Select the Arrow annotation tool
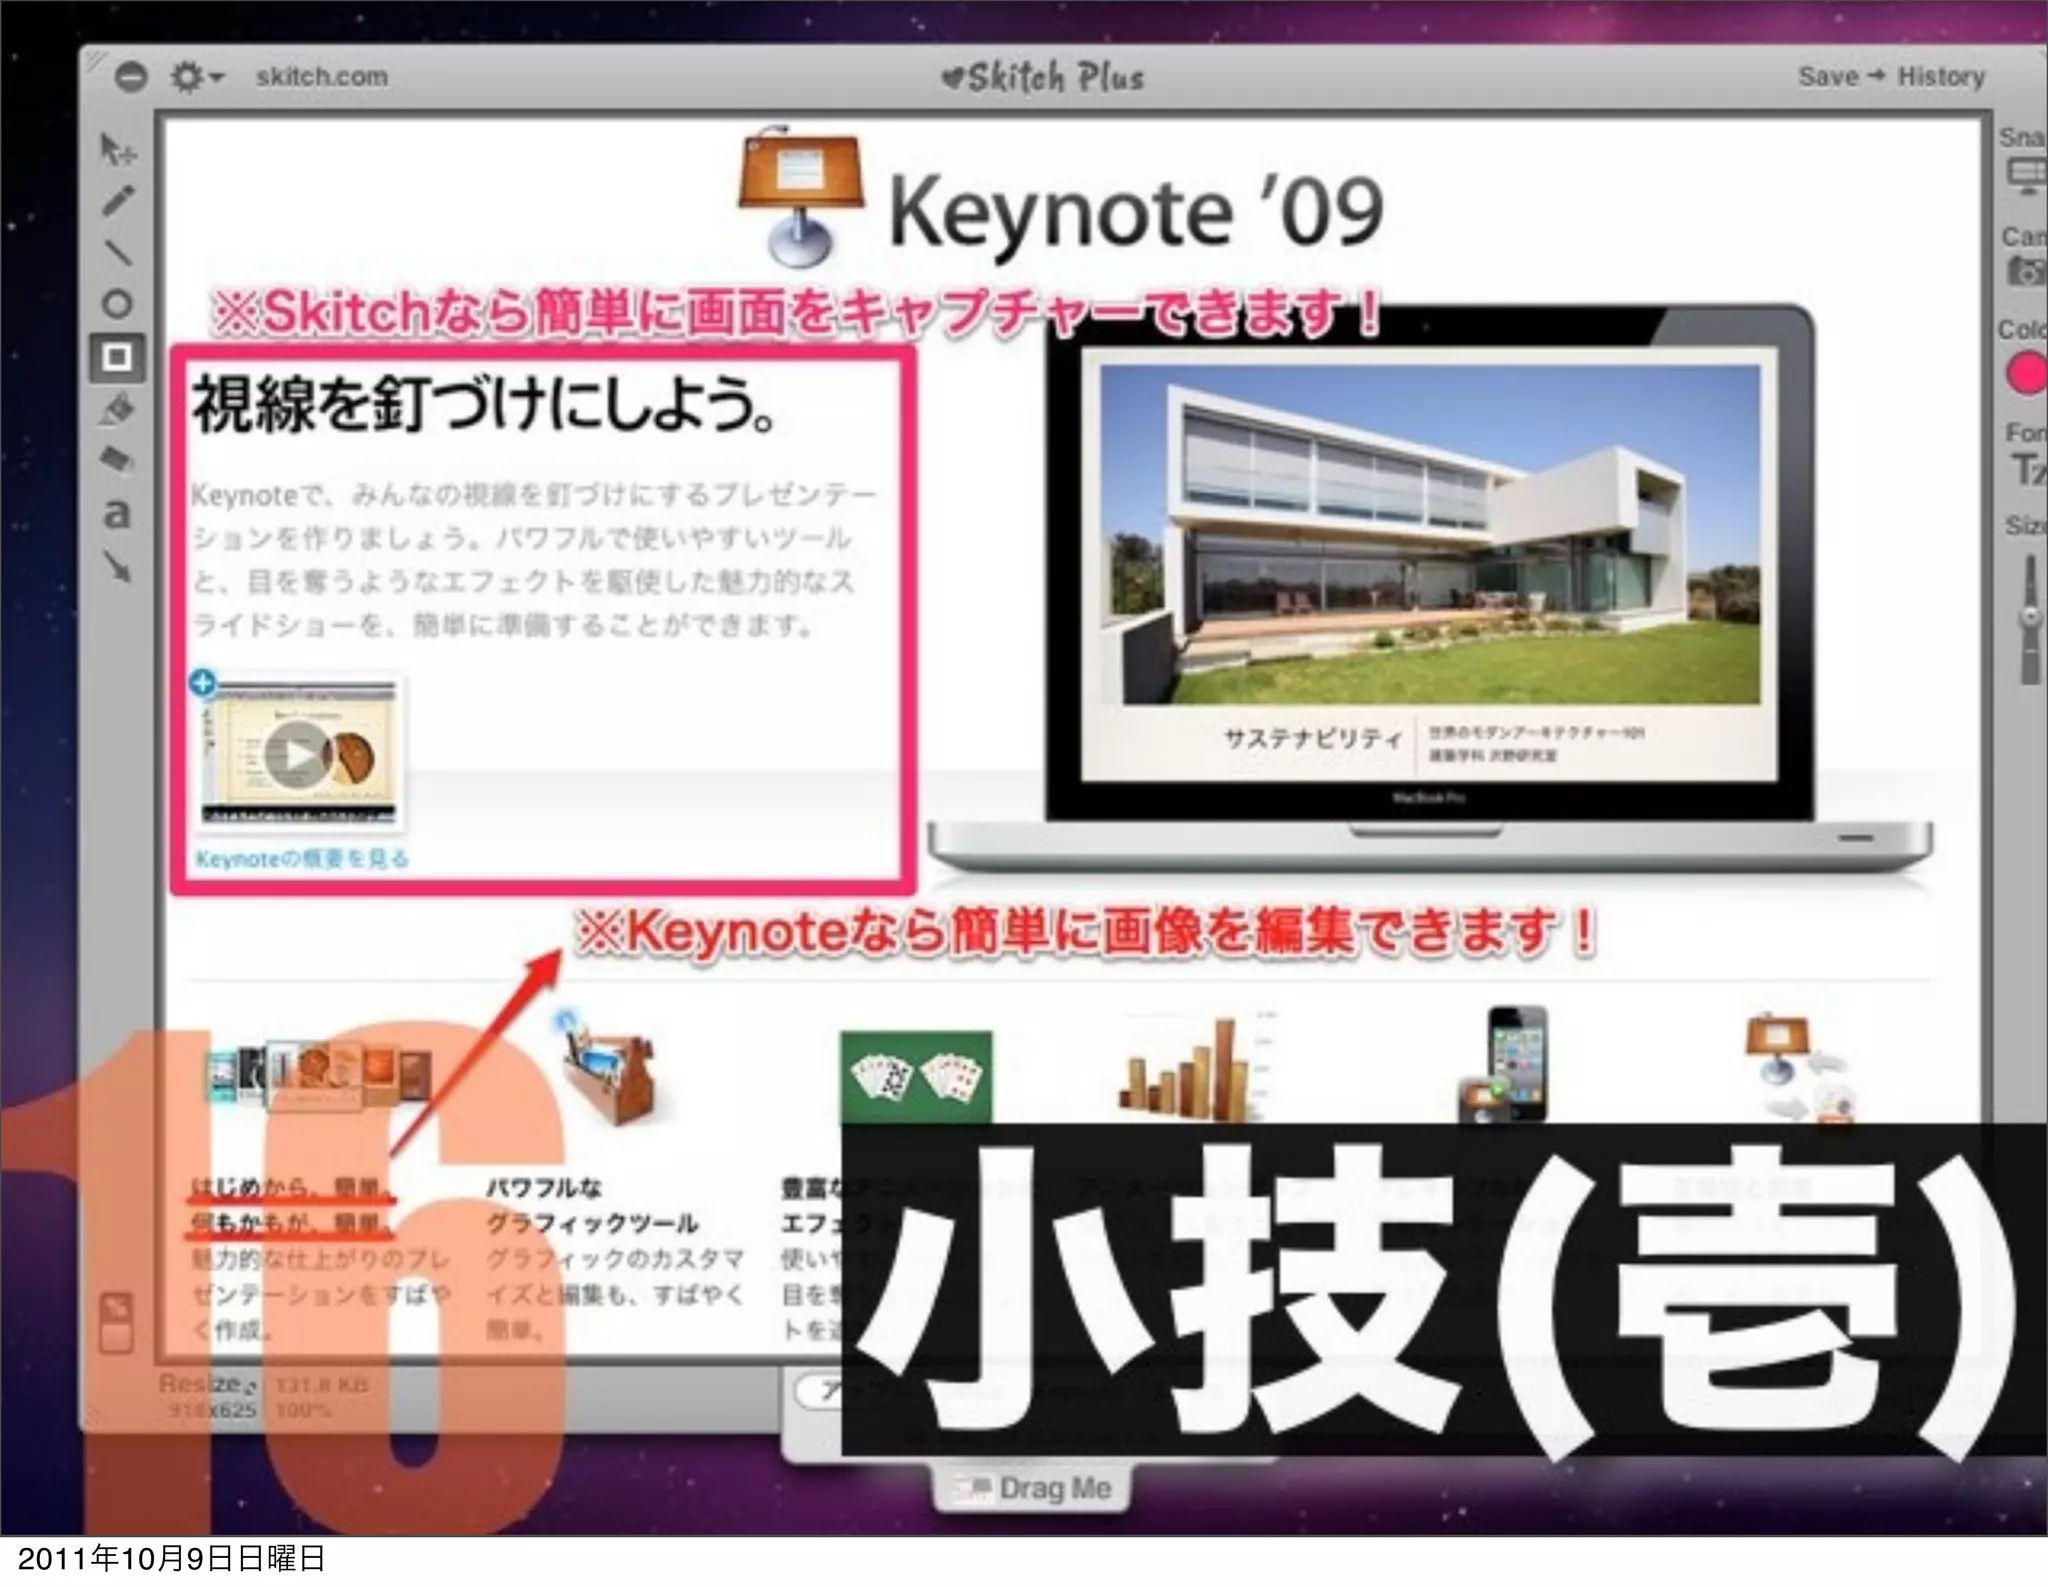This screenshot has width=2048, height=1587. (x=118, y=567)
